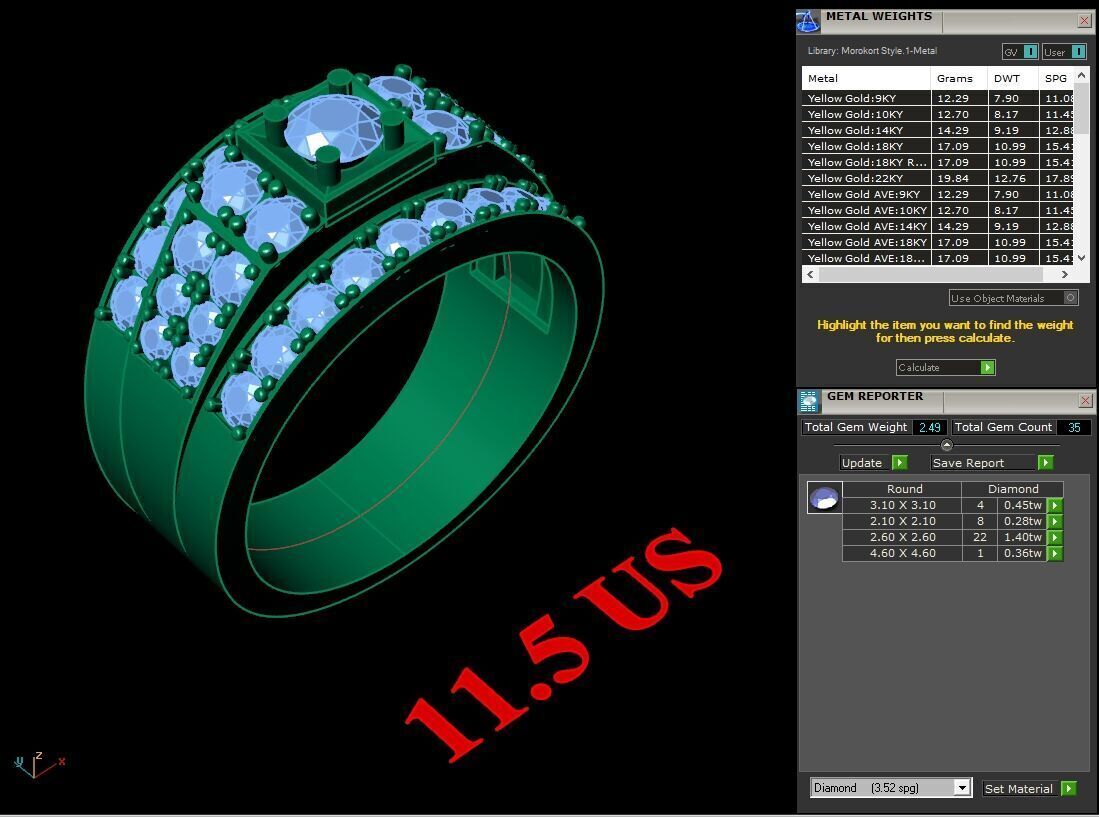Click green arrow for 2.60 X 2.60 row
Screen dimensions: 1099x817
coord(1055,537)
